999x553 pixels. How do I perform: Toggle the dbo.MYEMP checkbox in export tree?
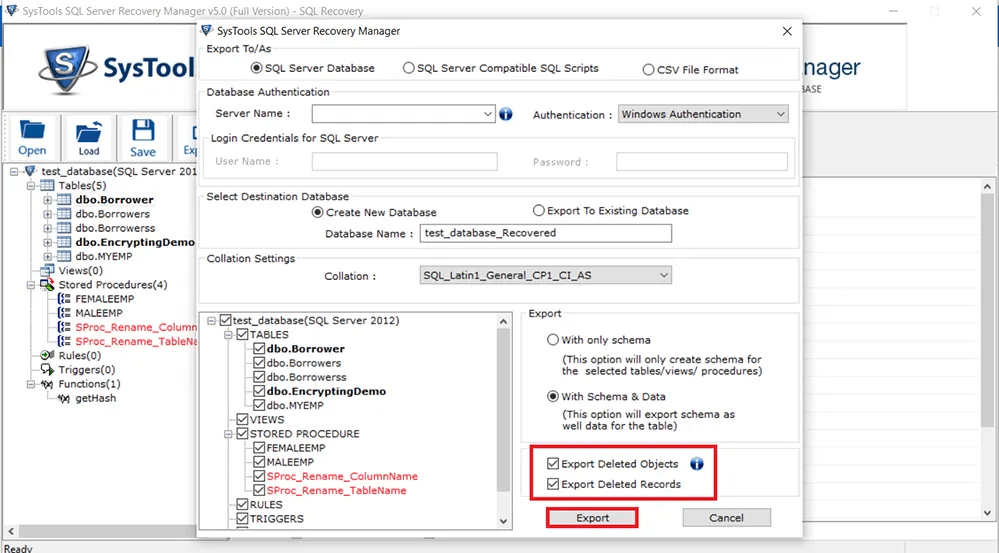point(259,405)
